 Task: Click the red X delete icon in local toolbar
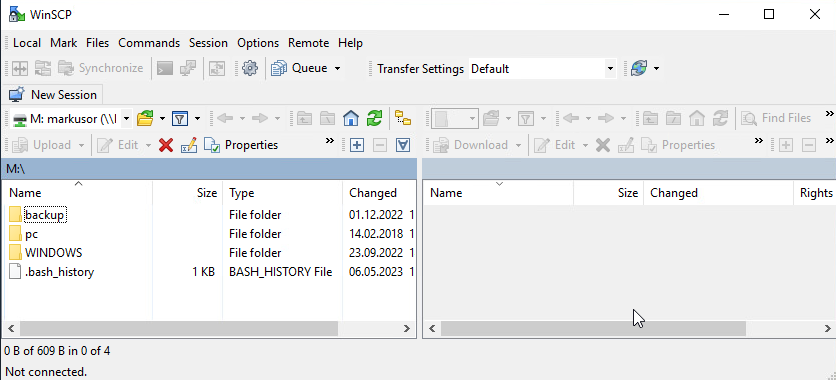coord(166,145)
